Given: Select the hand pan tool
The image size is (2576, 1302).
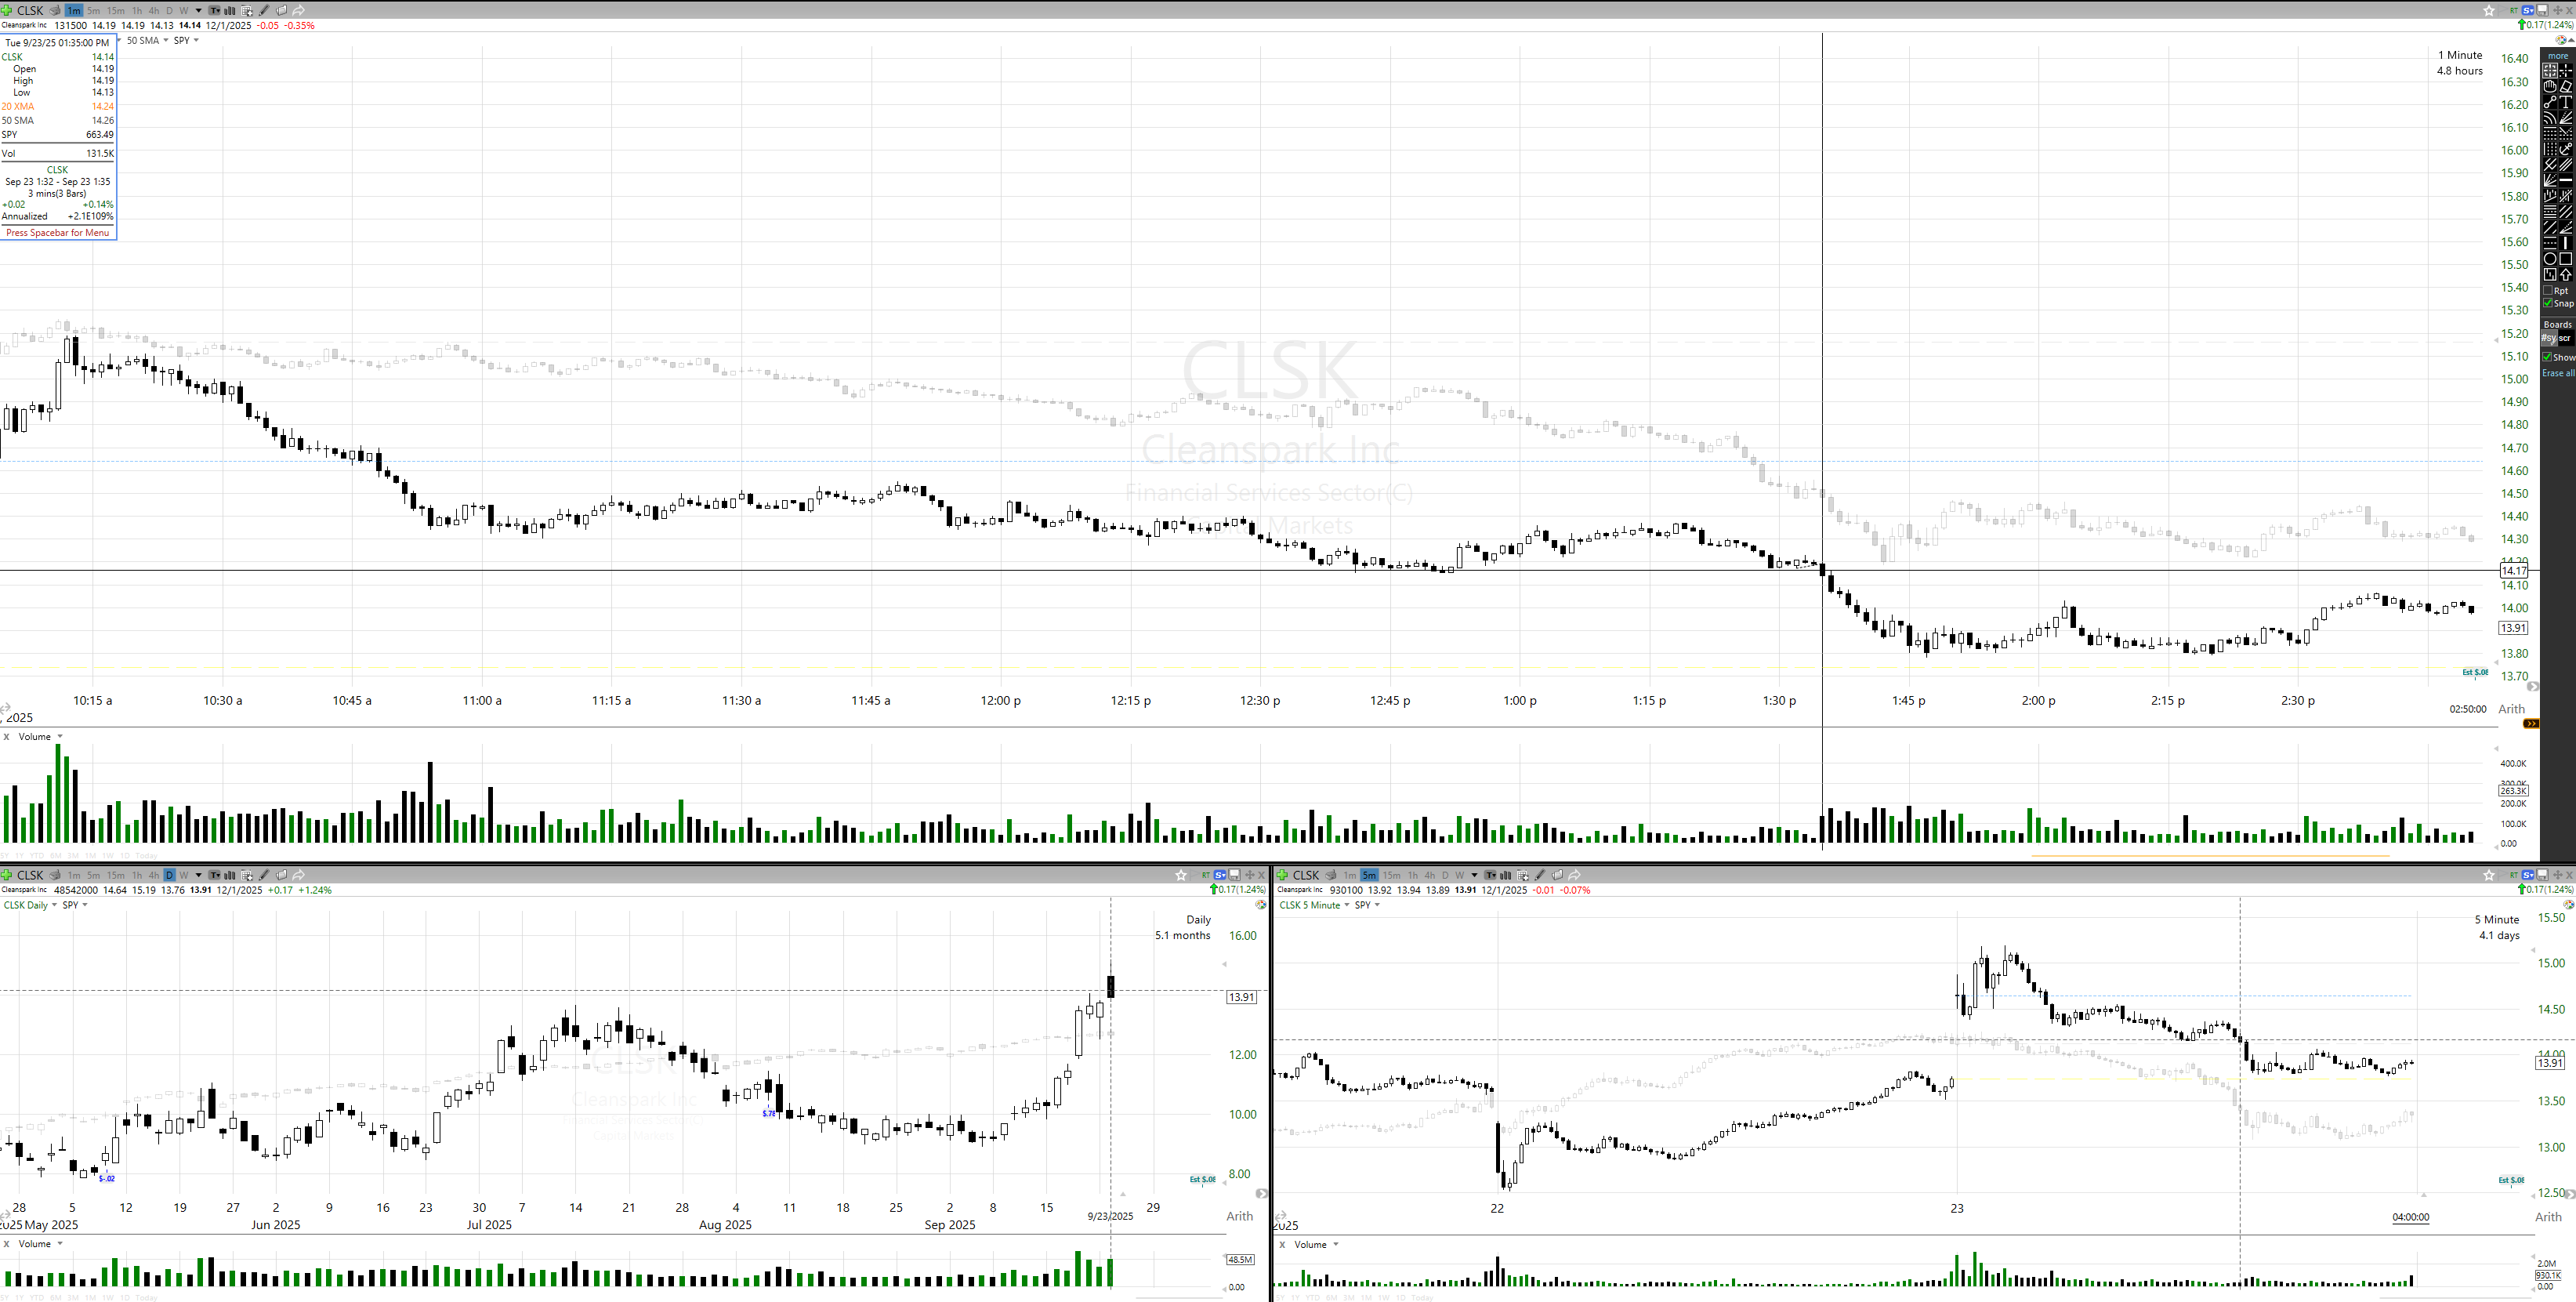Looking at the screenshot, I should (2550, 86).
